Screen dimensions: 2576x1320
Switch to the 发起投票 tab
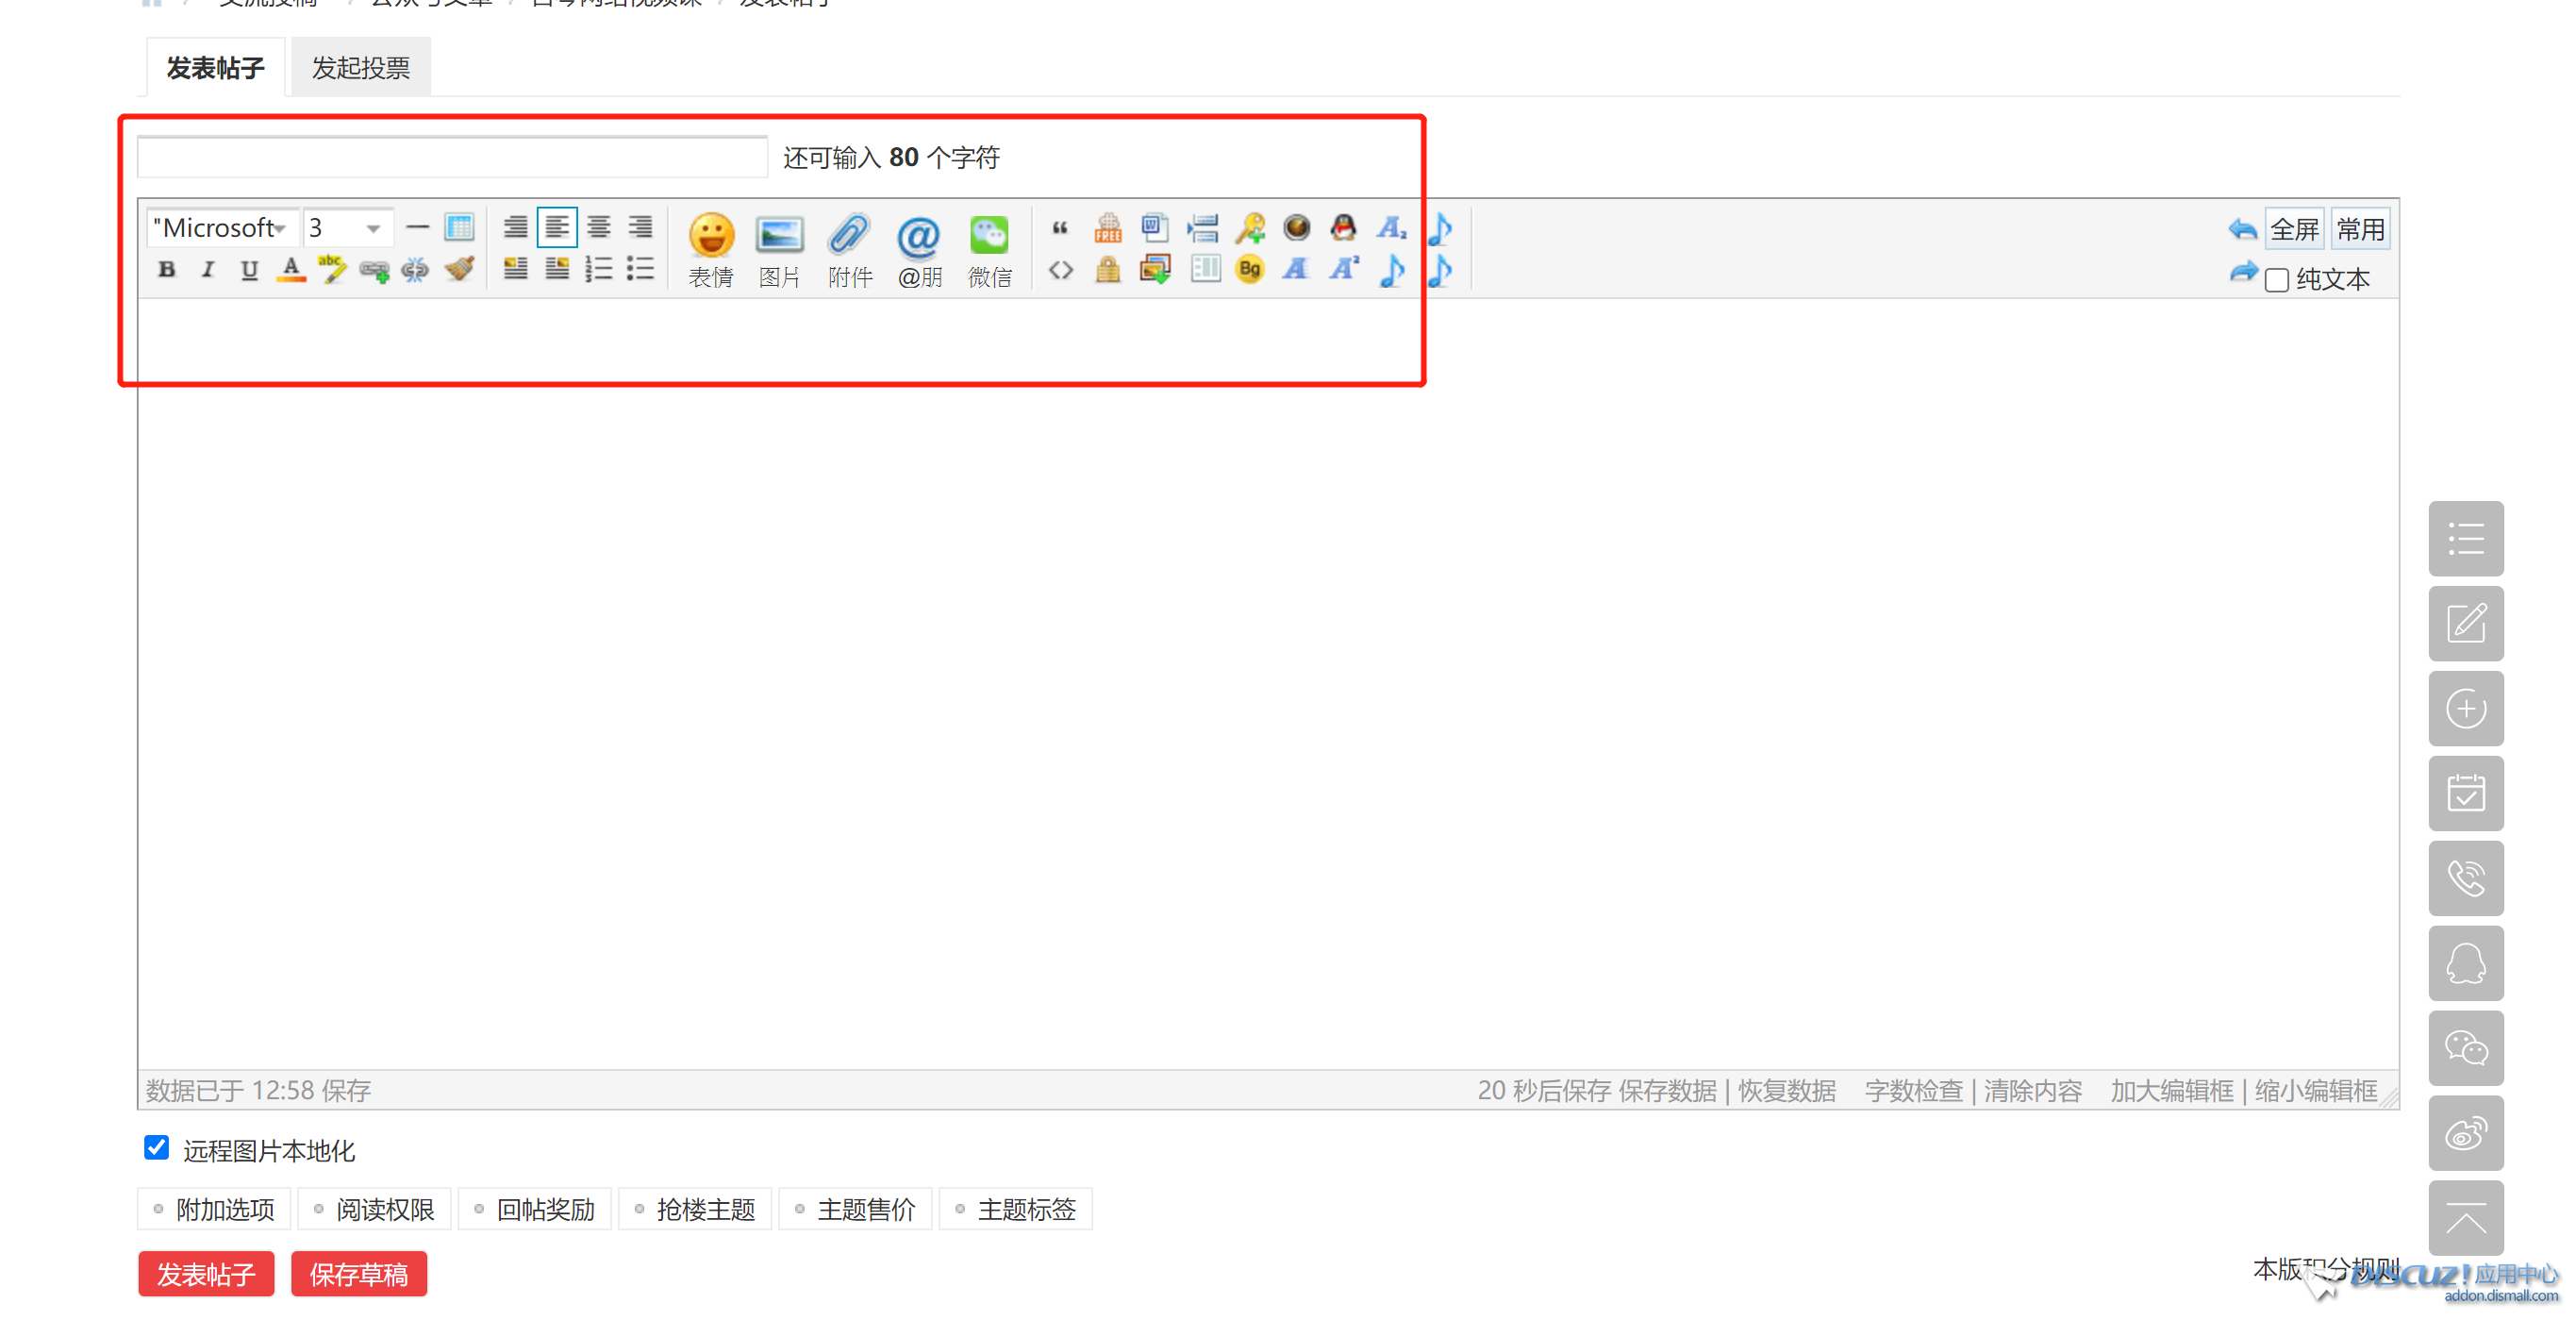(360, 68)
